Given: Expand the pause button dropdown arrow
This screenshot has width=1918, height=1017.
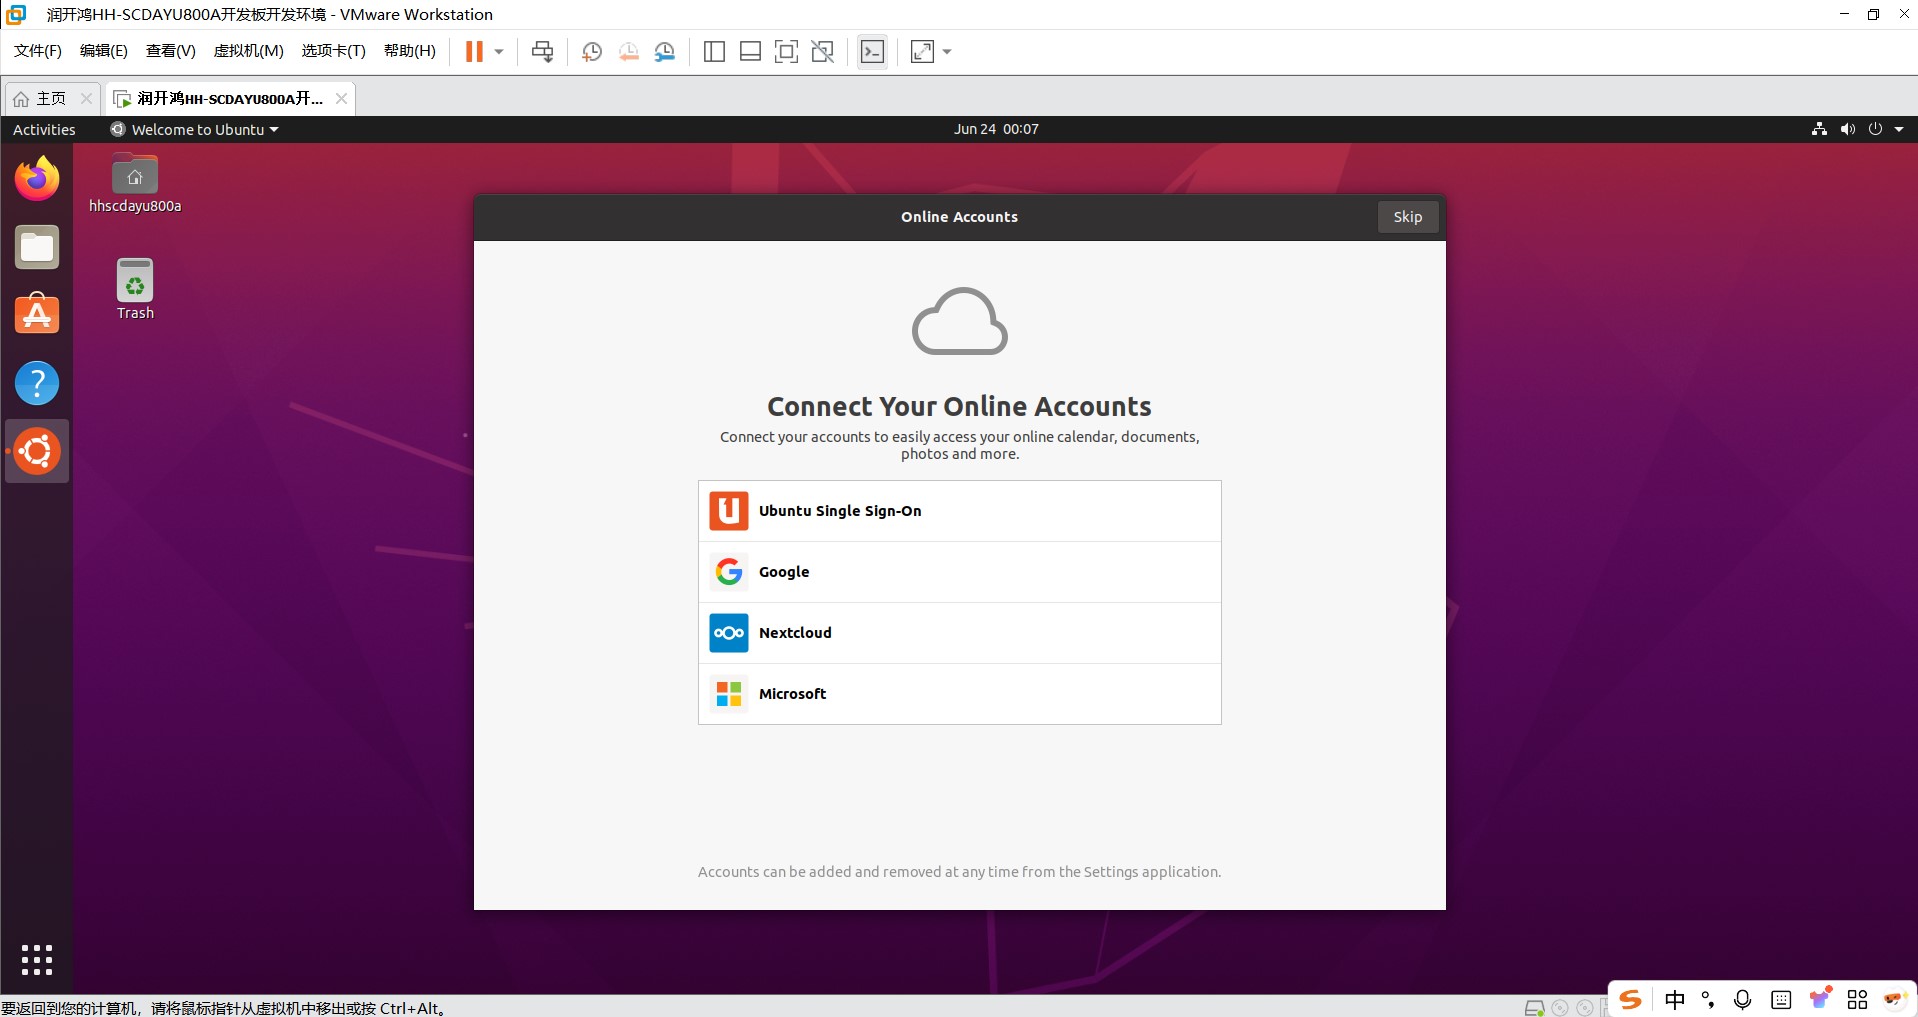Looking at the screenshot, I should [x=499, y=52].
